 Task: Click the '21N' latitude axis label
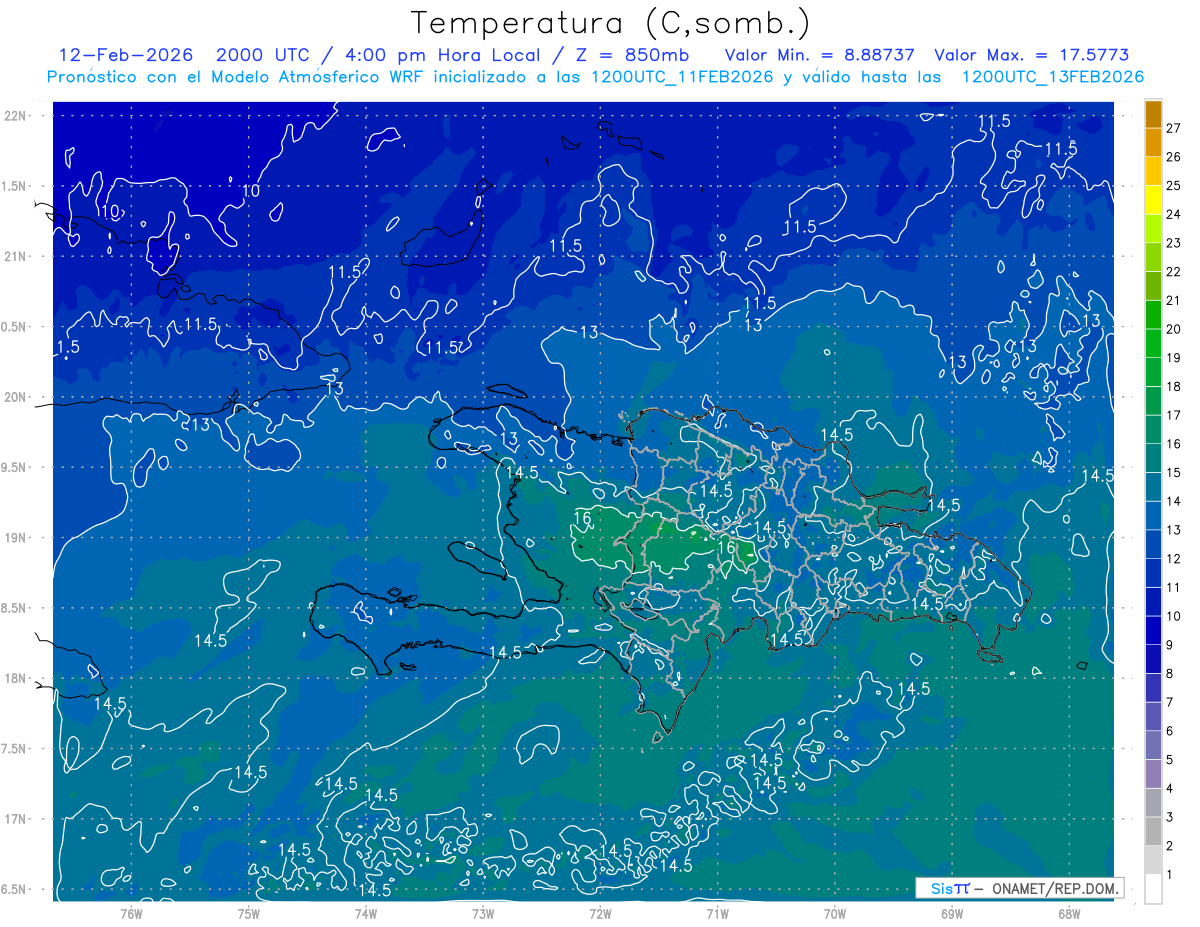pos(14,256)
